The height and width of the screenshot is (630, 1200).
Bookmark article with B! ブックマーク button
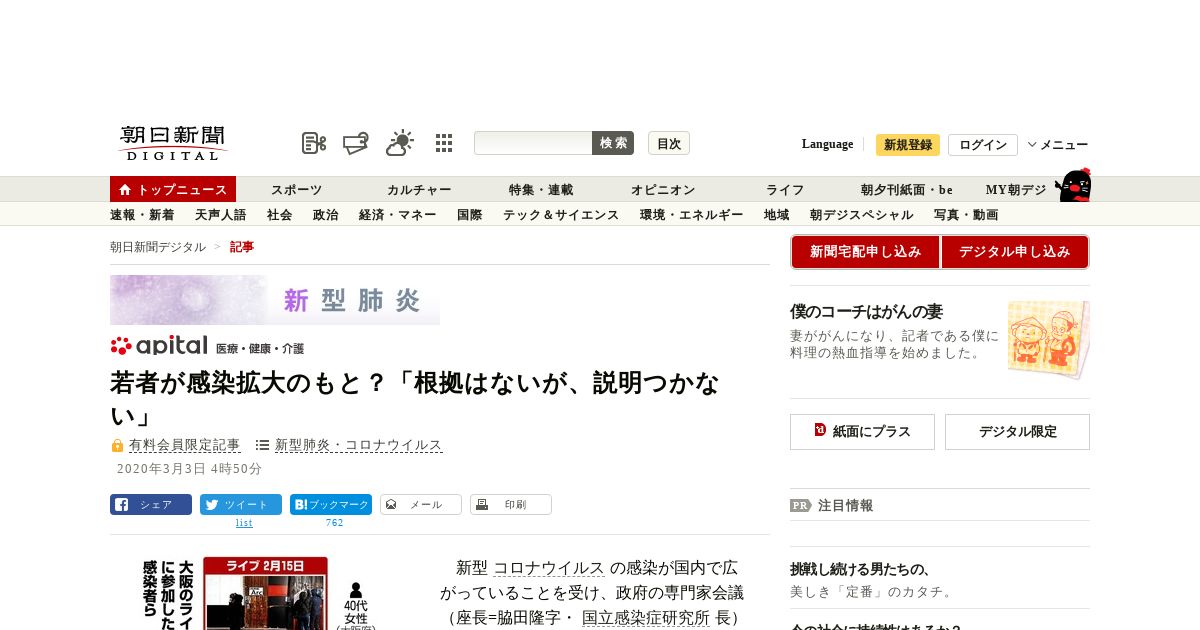(331, 505)
